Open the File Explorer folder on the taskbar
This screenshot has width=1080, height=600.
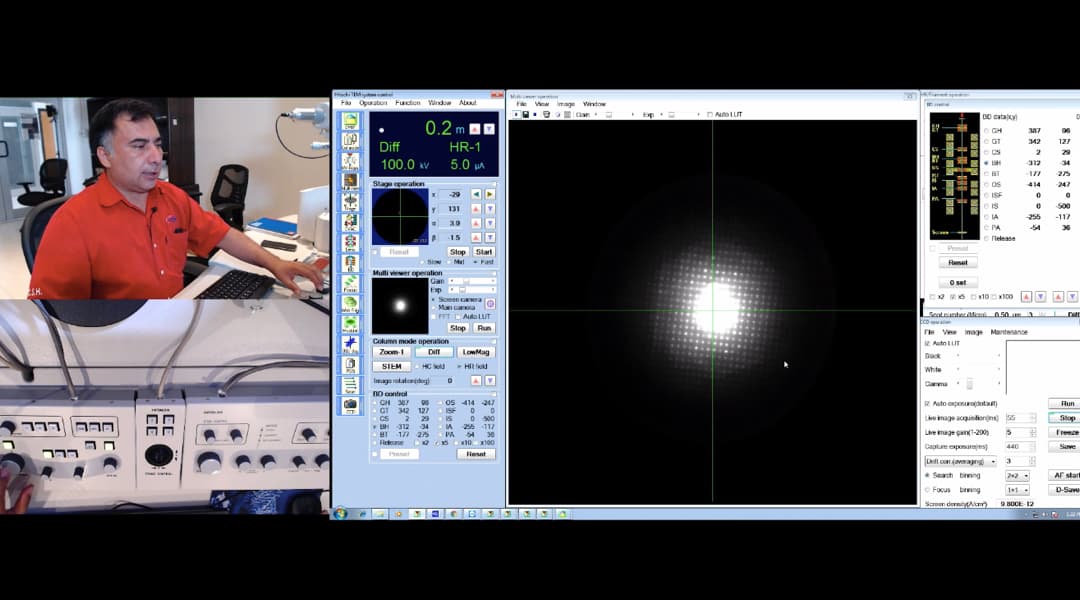380,514
